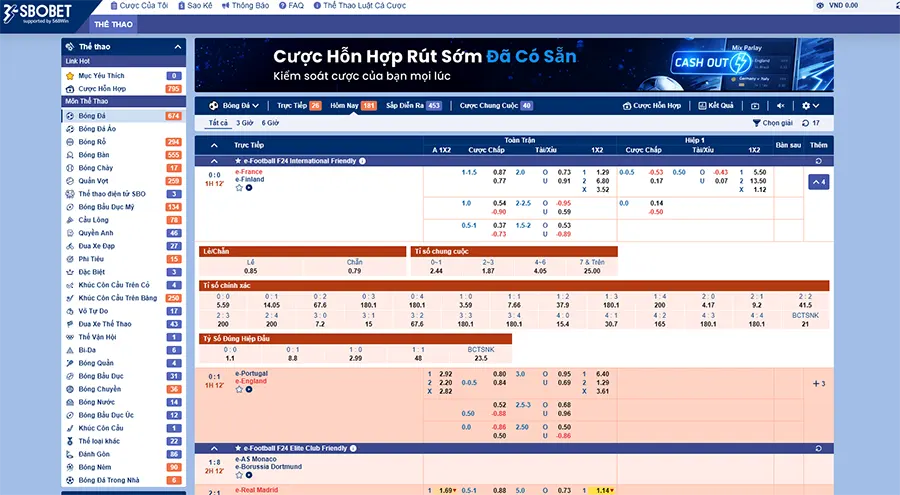Open Kết Quả results in toolbar
Screen dimensions: 900x495
click(716, 106)
